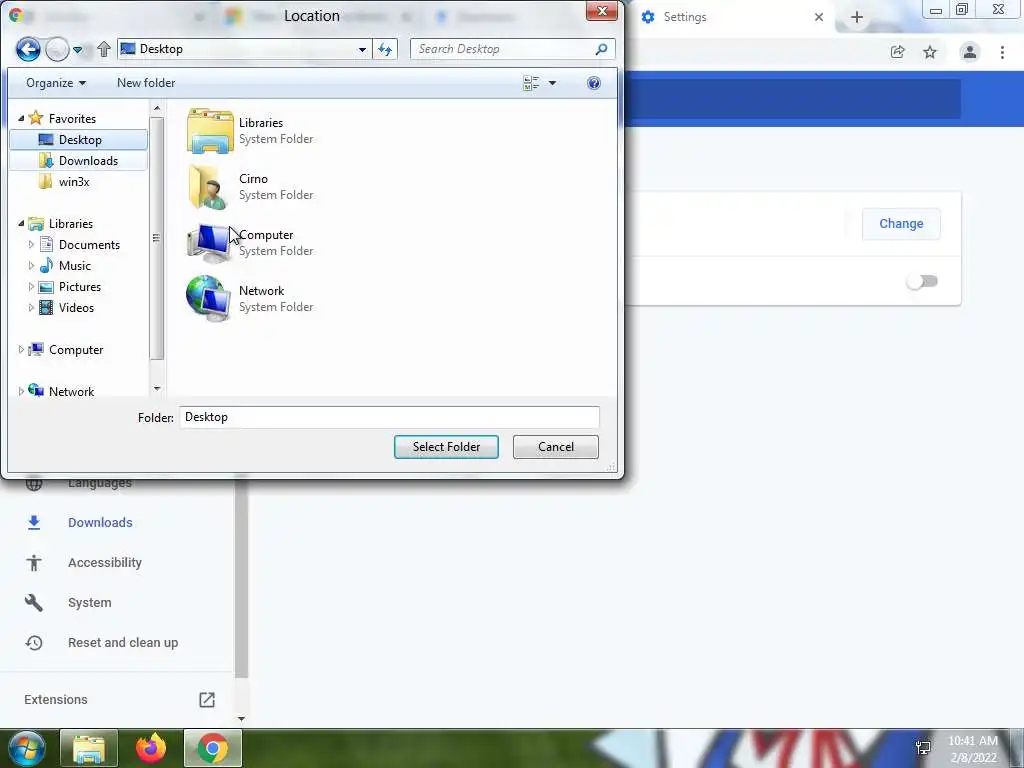Select Network system folder icon in list
Viewport: 1024px width, 768px height.
point(210,299)
